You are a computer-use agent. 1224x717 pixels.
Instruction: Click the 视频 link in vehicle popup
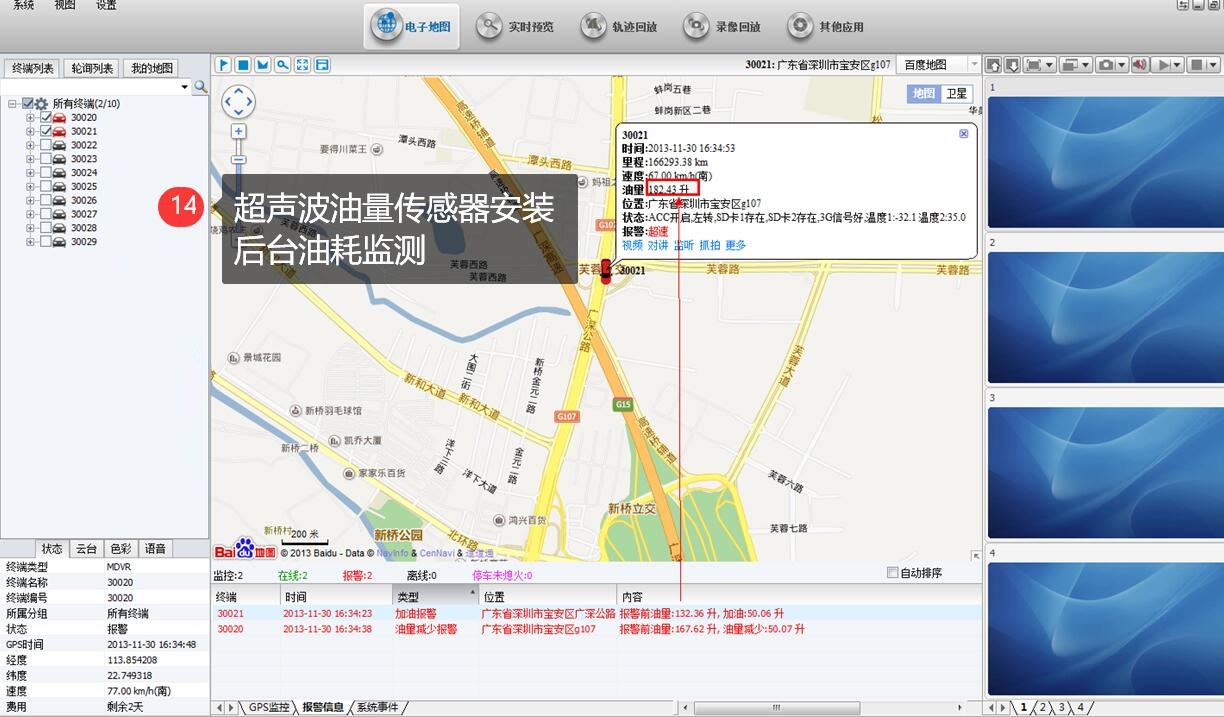click(632, 245)
